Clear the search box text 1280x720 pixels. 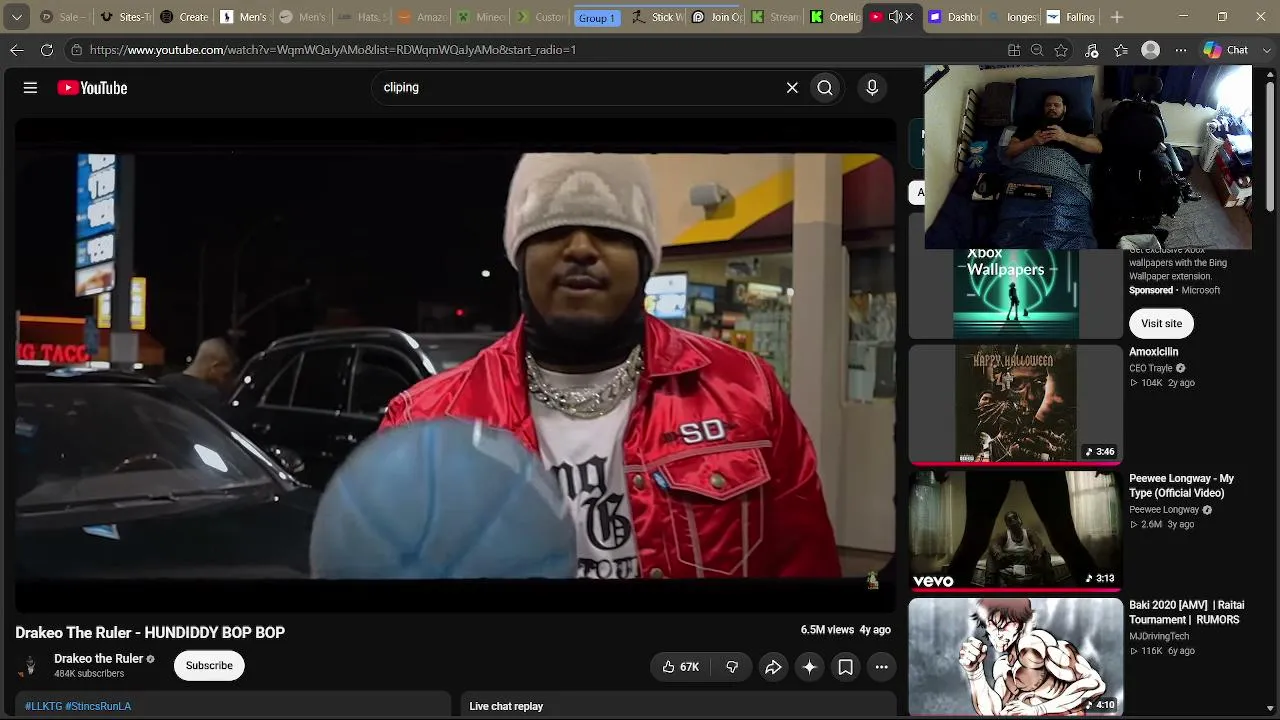pos(792,88)
